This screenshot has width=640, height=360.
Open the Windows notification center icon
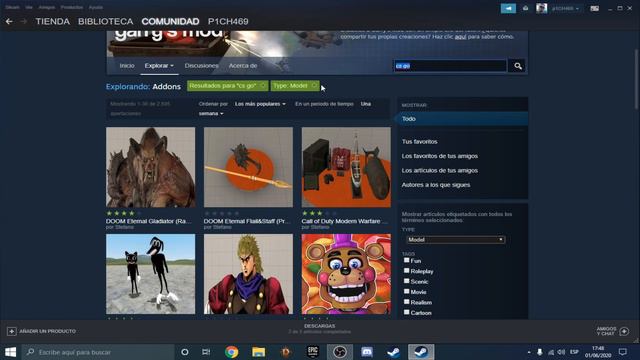point(622,352)
